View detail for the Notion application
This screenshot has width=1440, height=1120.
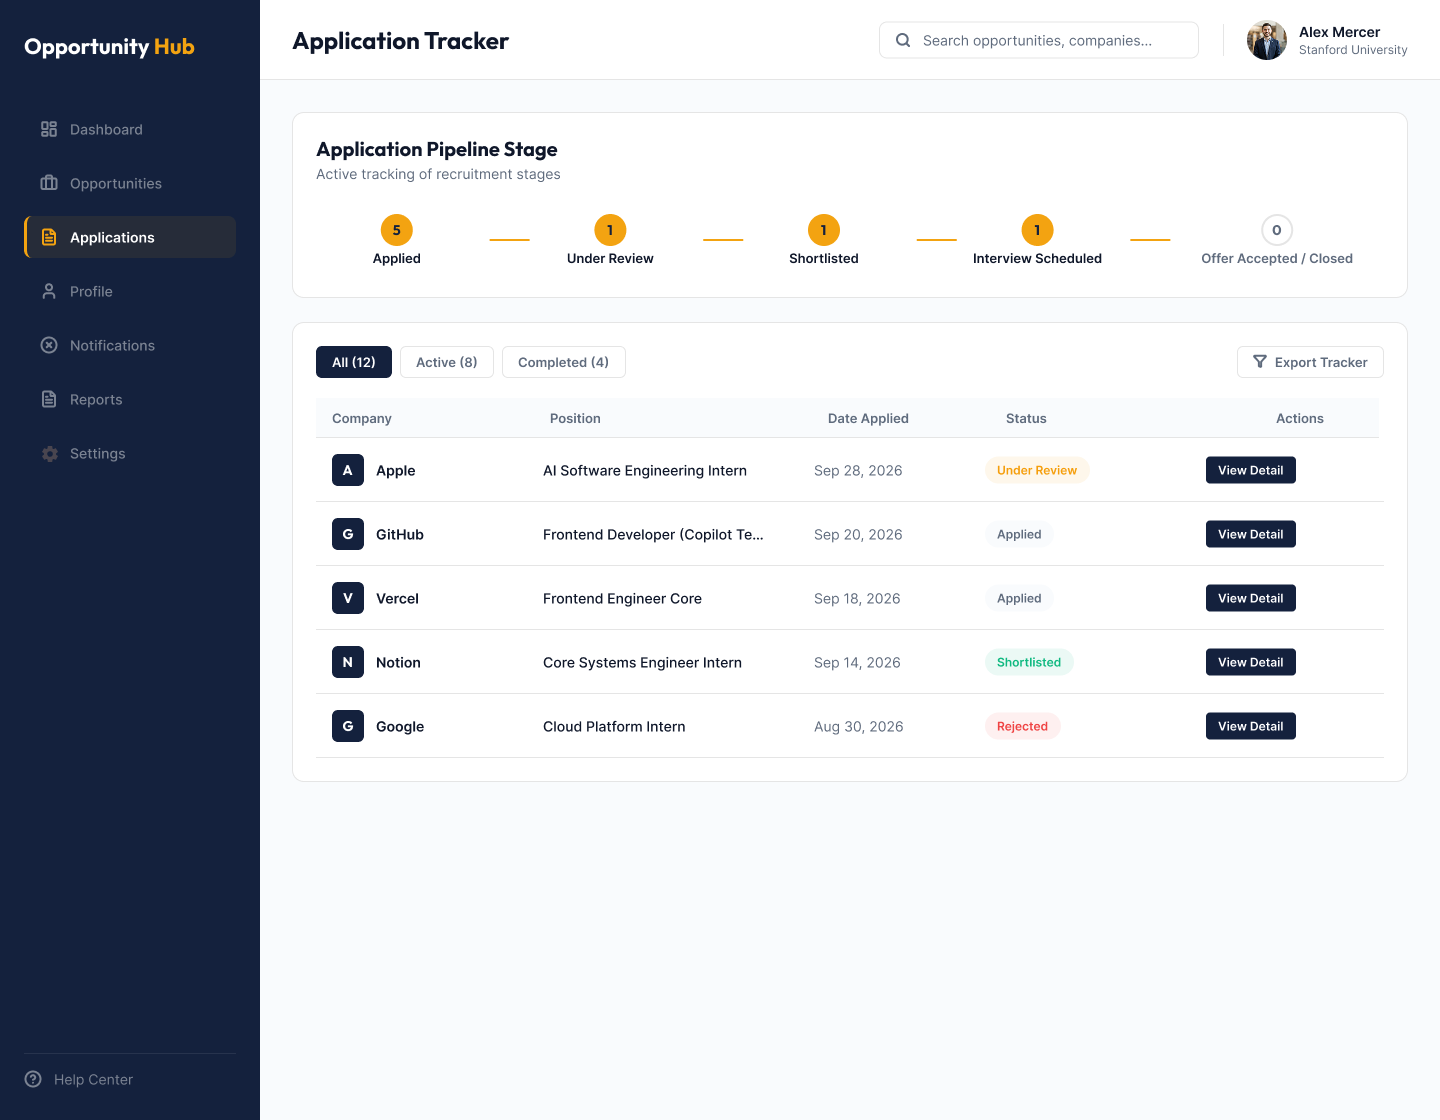coord(1251,662)
